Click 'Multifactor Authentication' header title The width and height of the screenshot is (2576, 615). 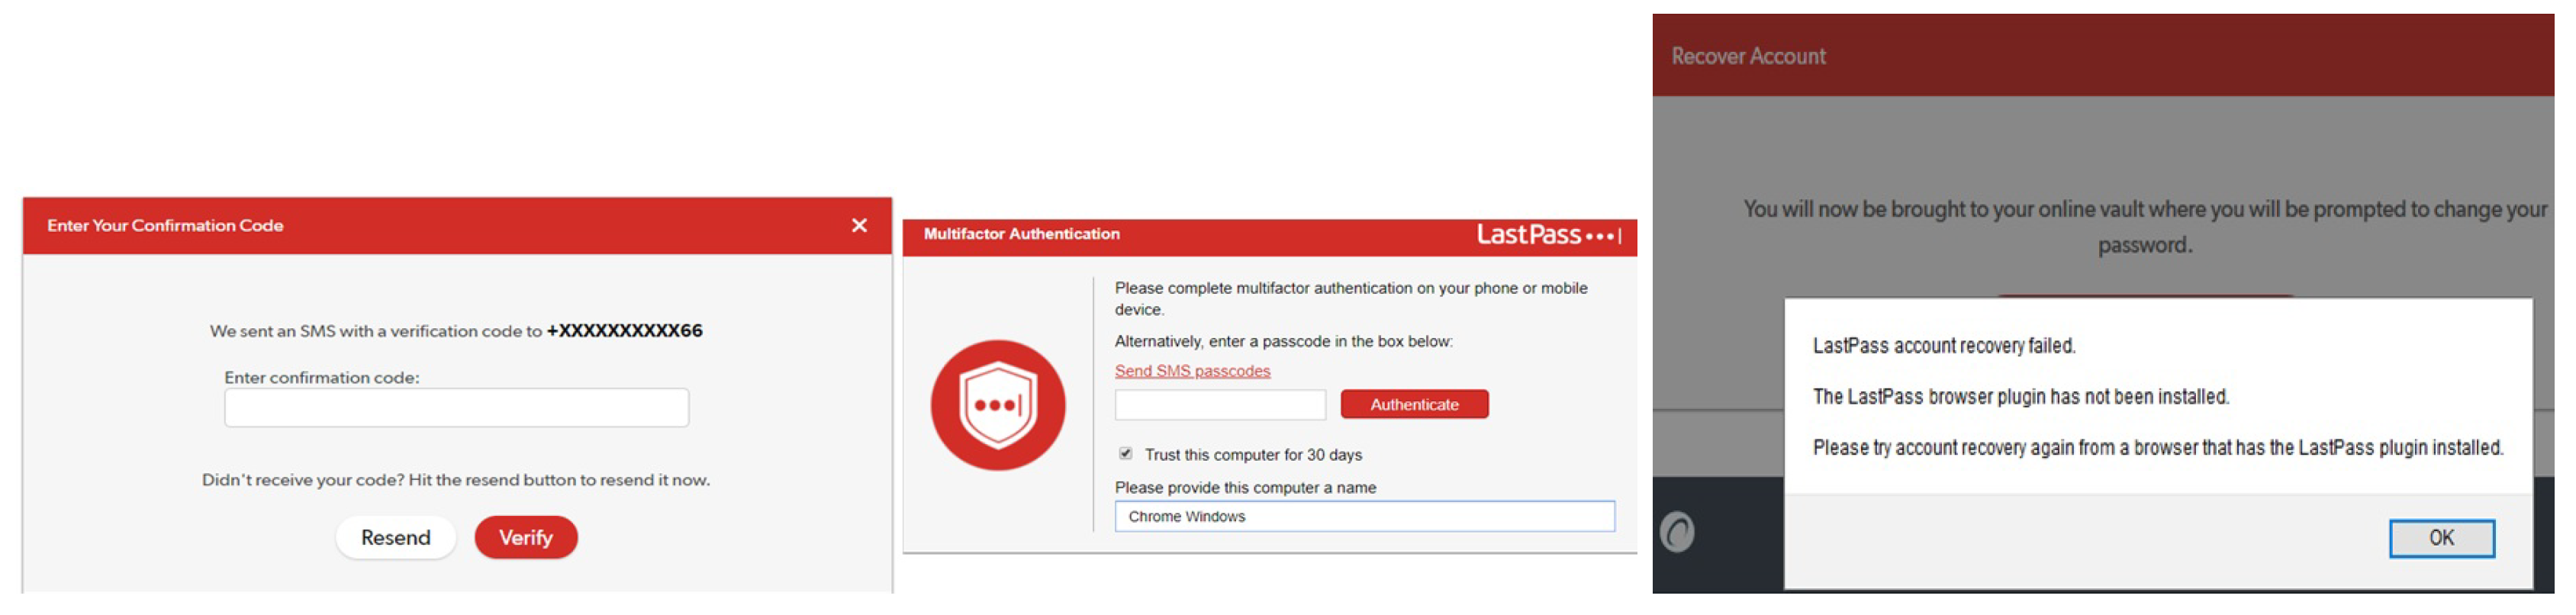coord(1021,234)
